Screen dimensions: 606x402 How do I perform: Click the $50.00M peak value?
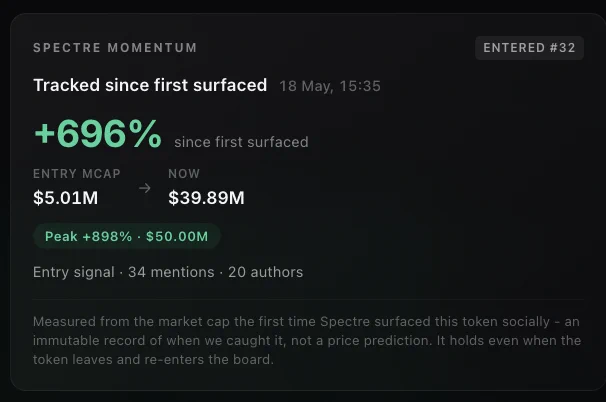point(177,237)
